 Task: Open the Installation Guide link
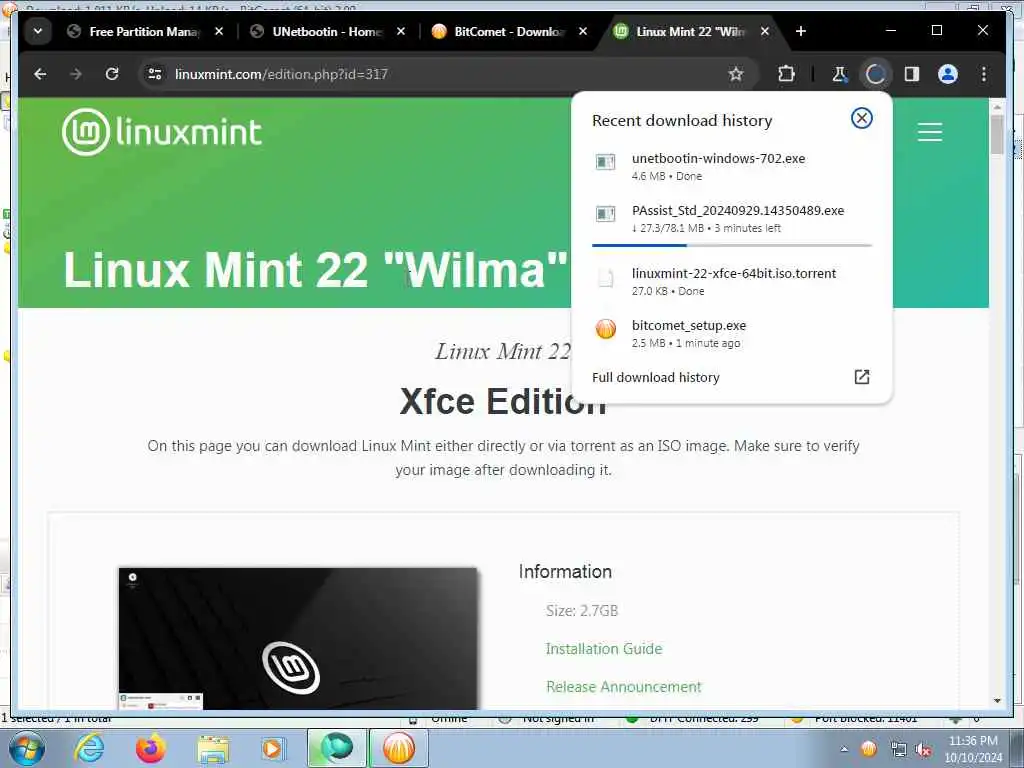(603, 648)
